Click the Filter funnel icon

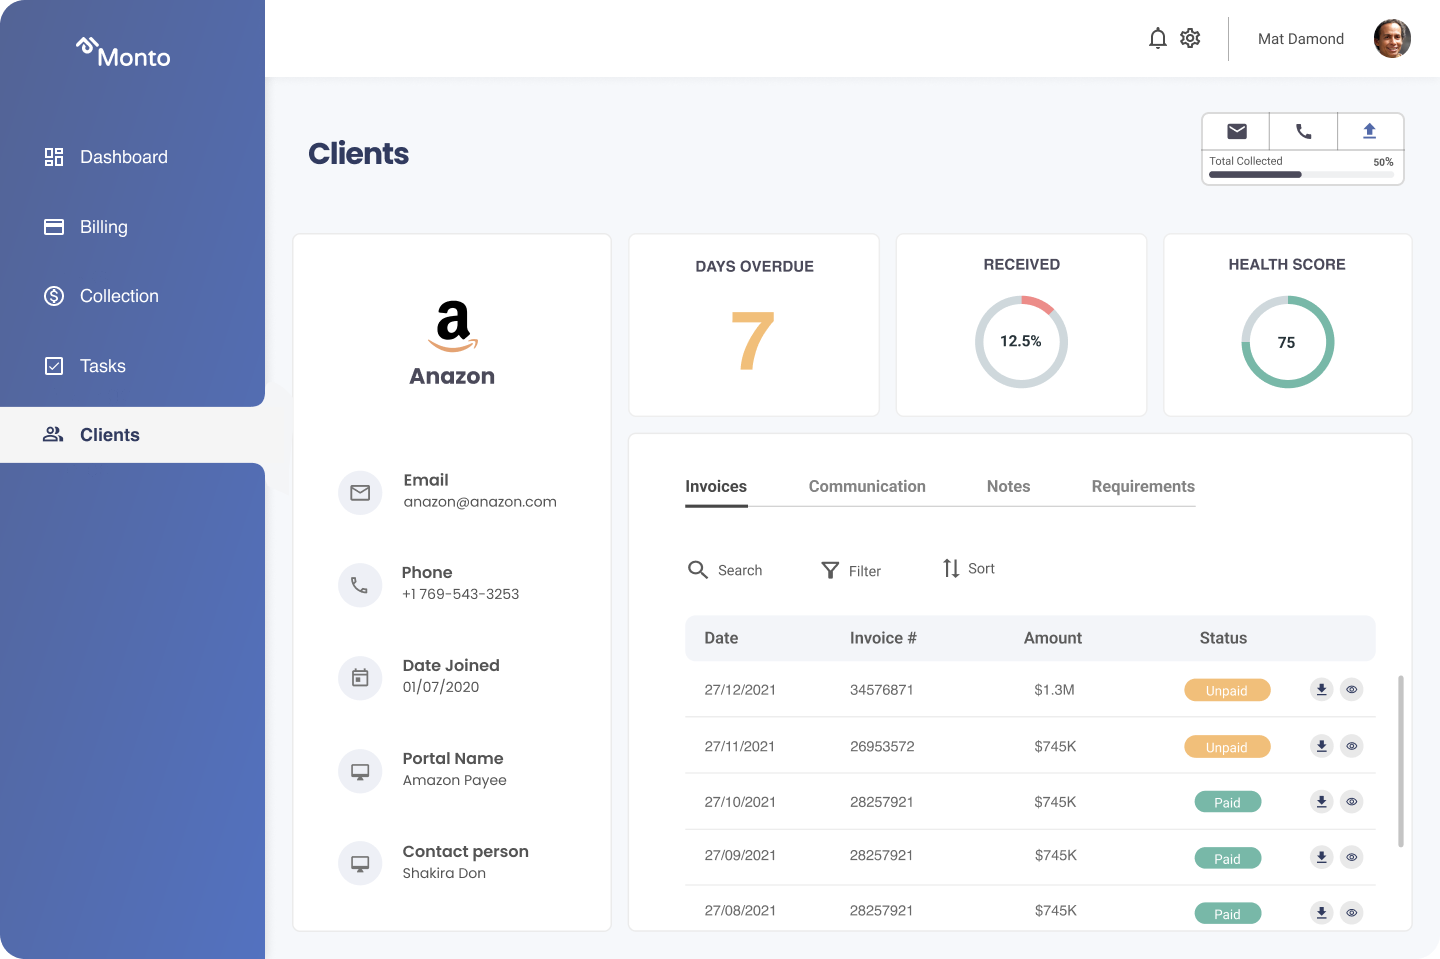[x=830, y=570]
